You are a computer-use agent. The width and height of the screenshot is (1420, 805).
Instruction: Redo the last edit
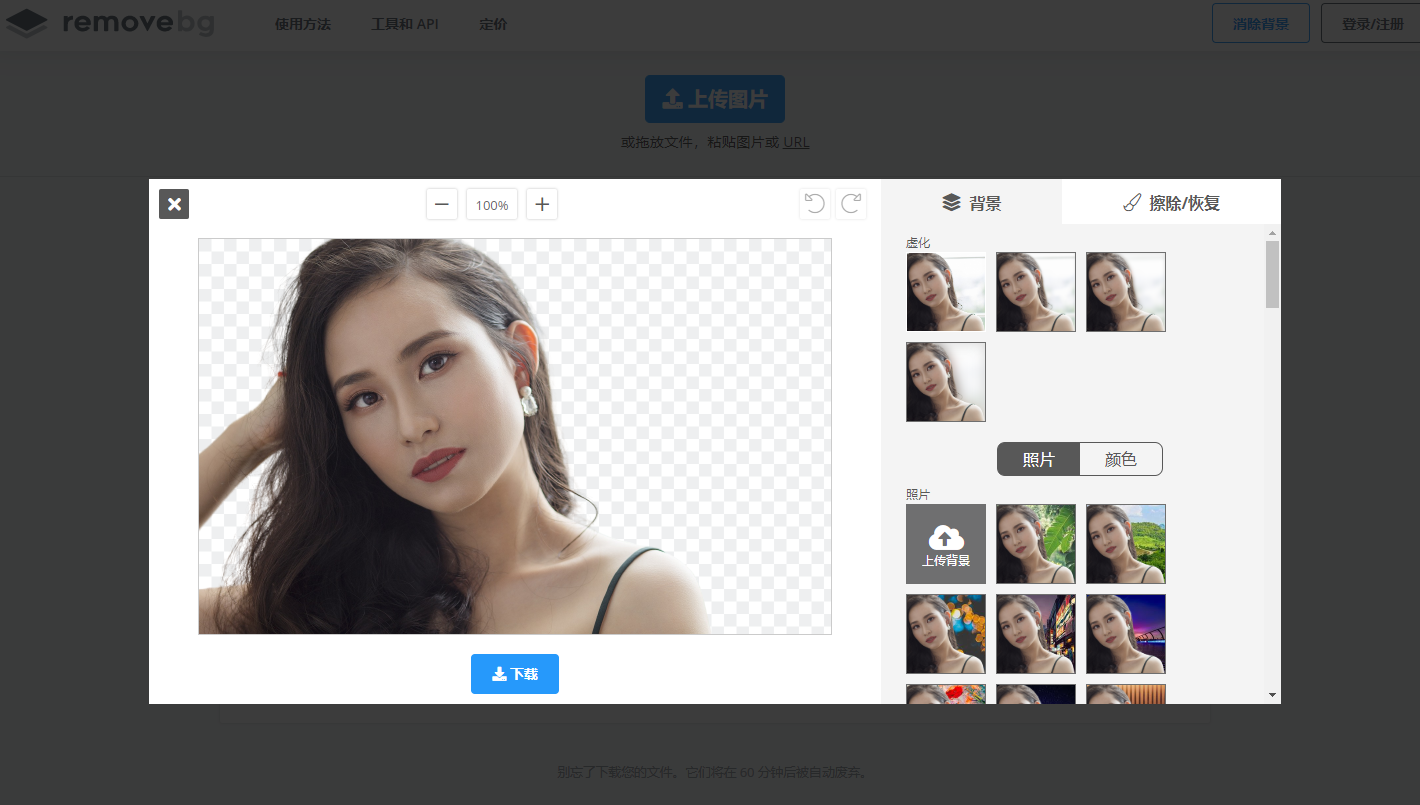coord(851,204)
